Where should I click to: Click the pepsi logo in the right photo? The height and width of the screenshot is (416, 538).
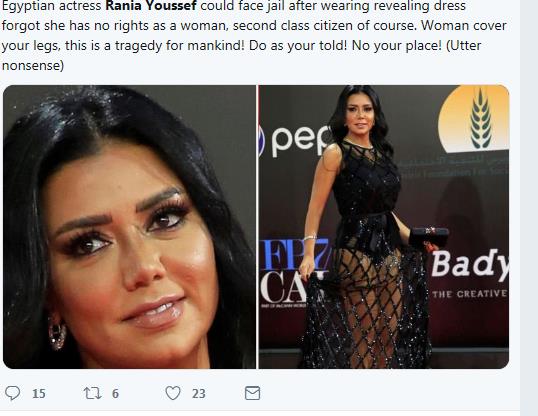tap(294, 140)
